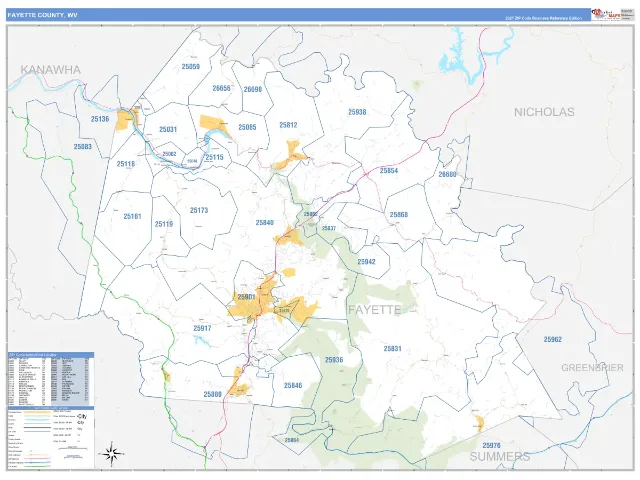Select ZIP code 25917

202,328
